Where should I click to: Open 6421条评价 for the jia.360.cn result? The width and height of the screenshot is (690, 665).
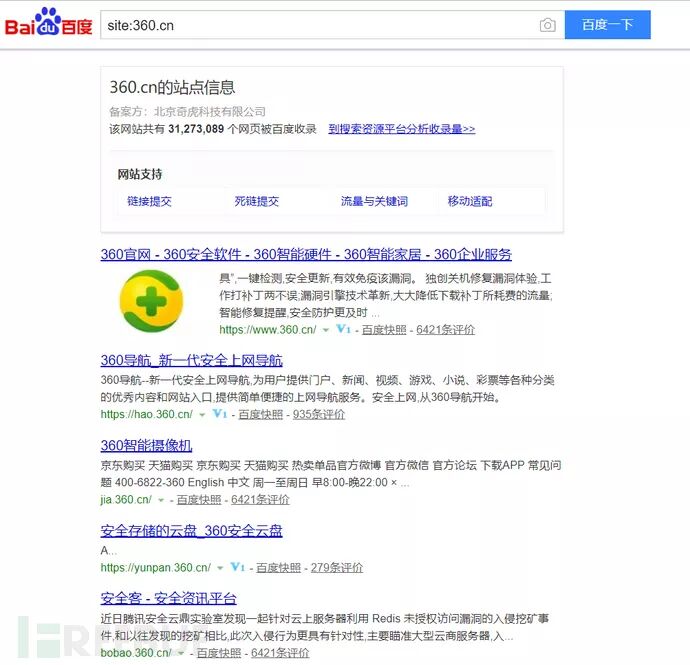(x=261, y=500)
